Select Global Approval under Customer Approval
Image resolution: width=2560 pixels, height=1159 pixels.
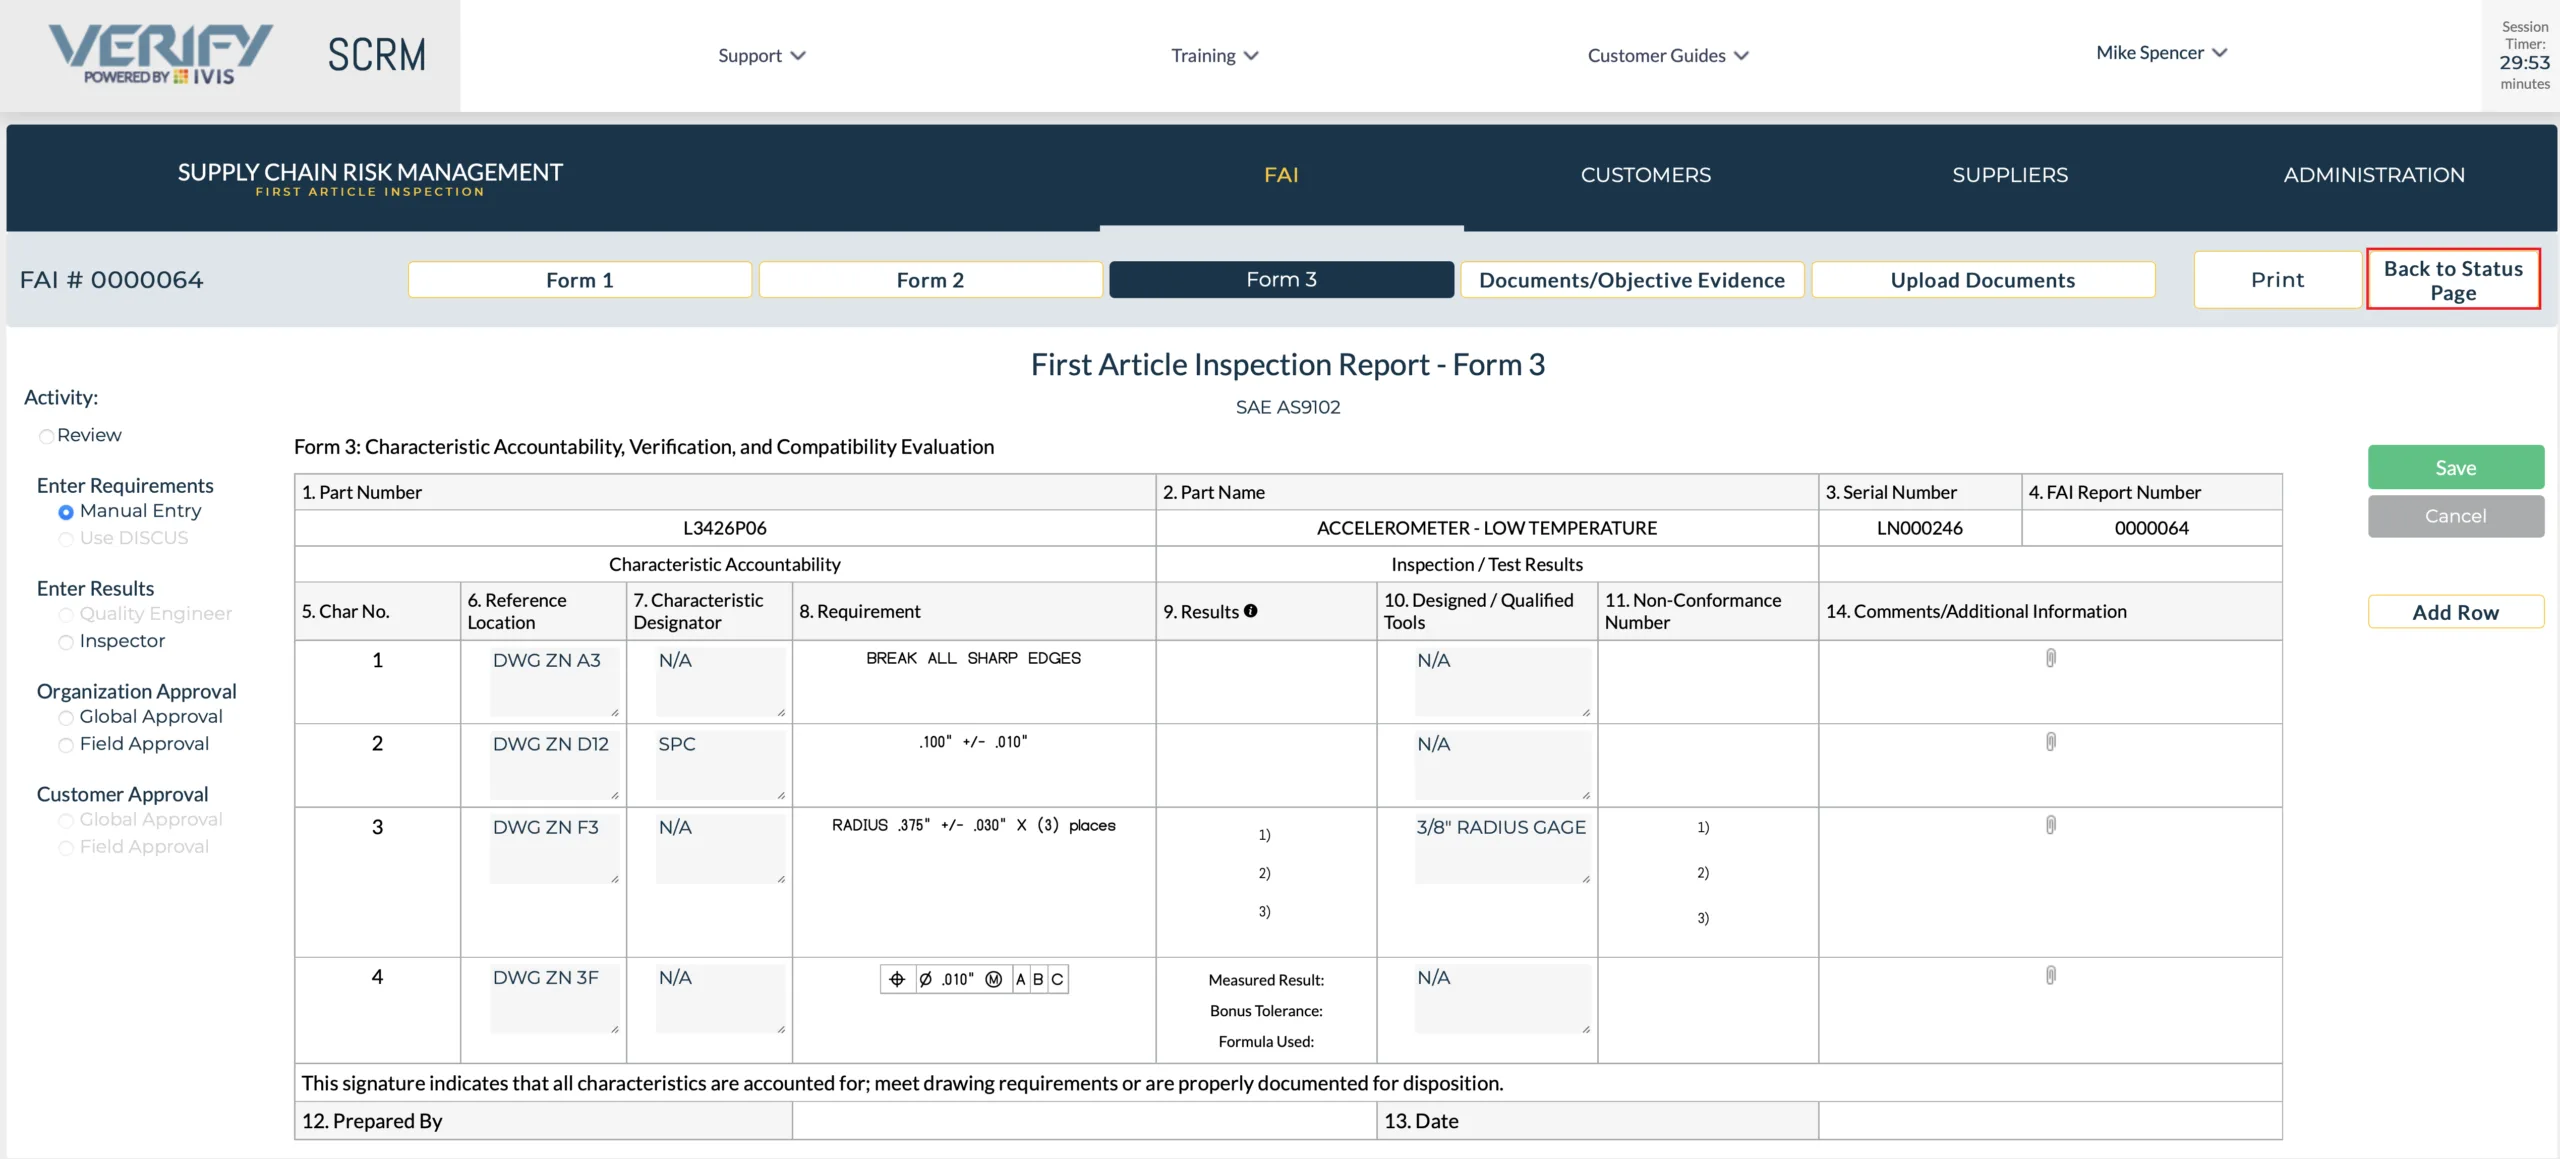click(x=66, y=821)
